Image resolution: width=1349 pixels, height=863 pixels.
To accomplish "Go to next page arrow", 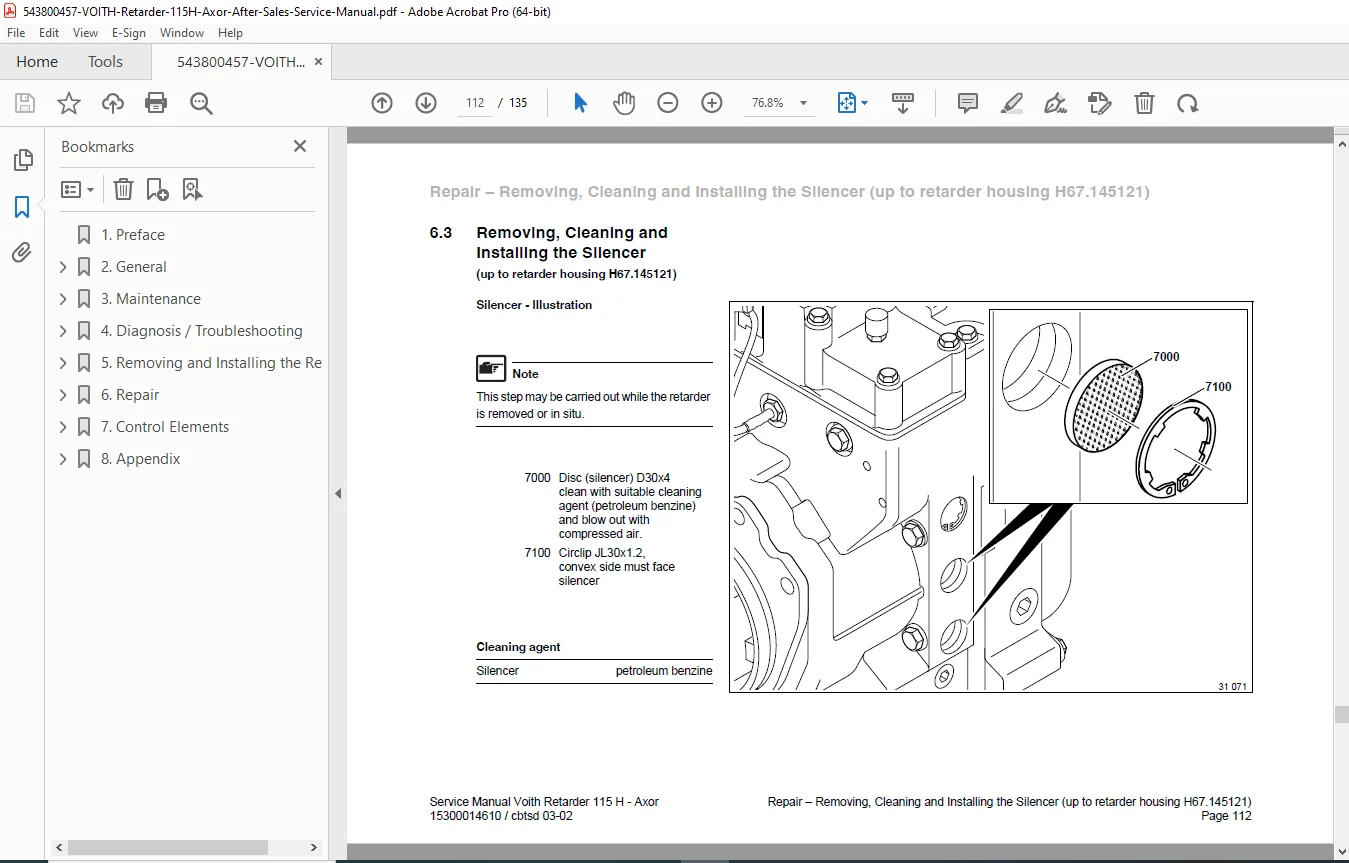I will pos(426,103).
